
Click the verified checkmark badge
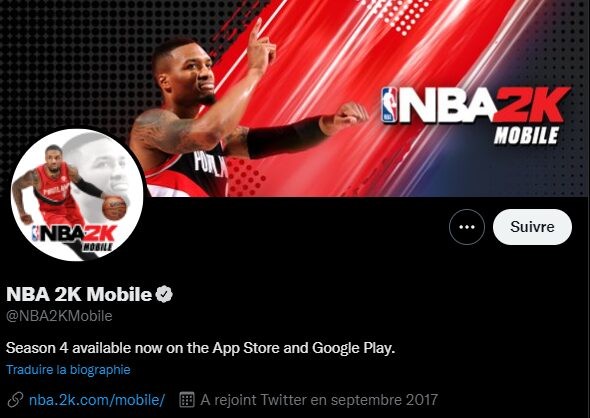click(x=164, y=294)
